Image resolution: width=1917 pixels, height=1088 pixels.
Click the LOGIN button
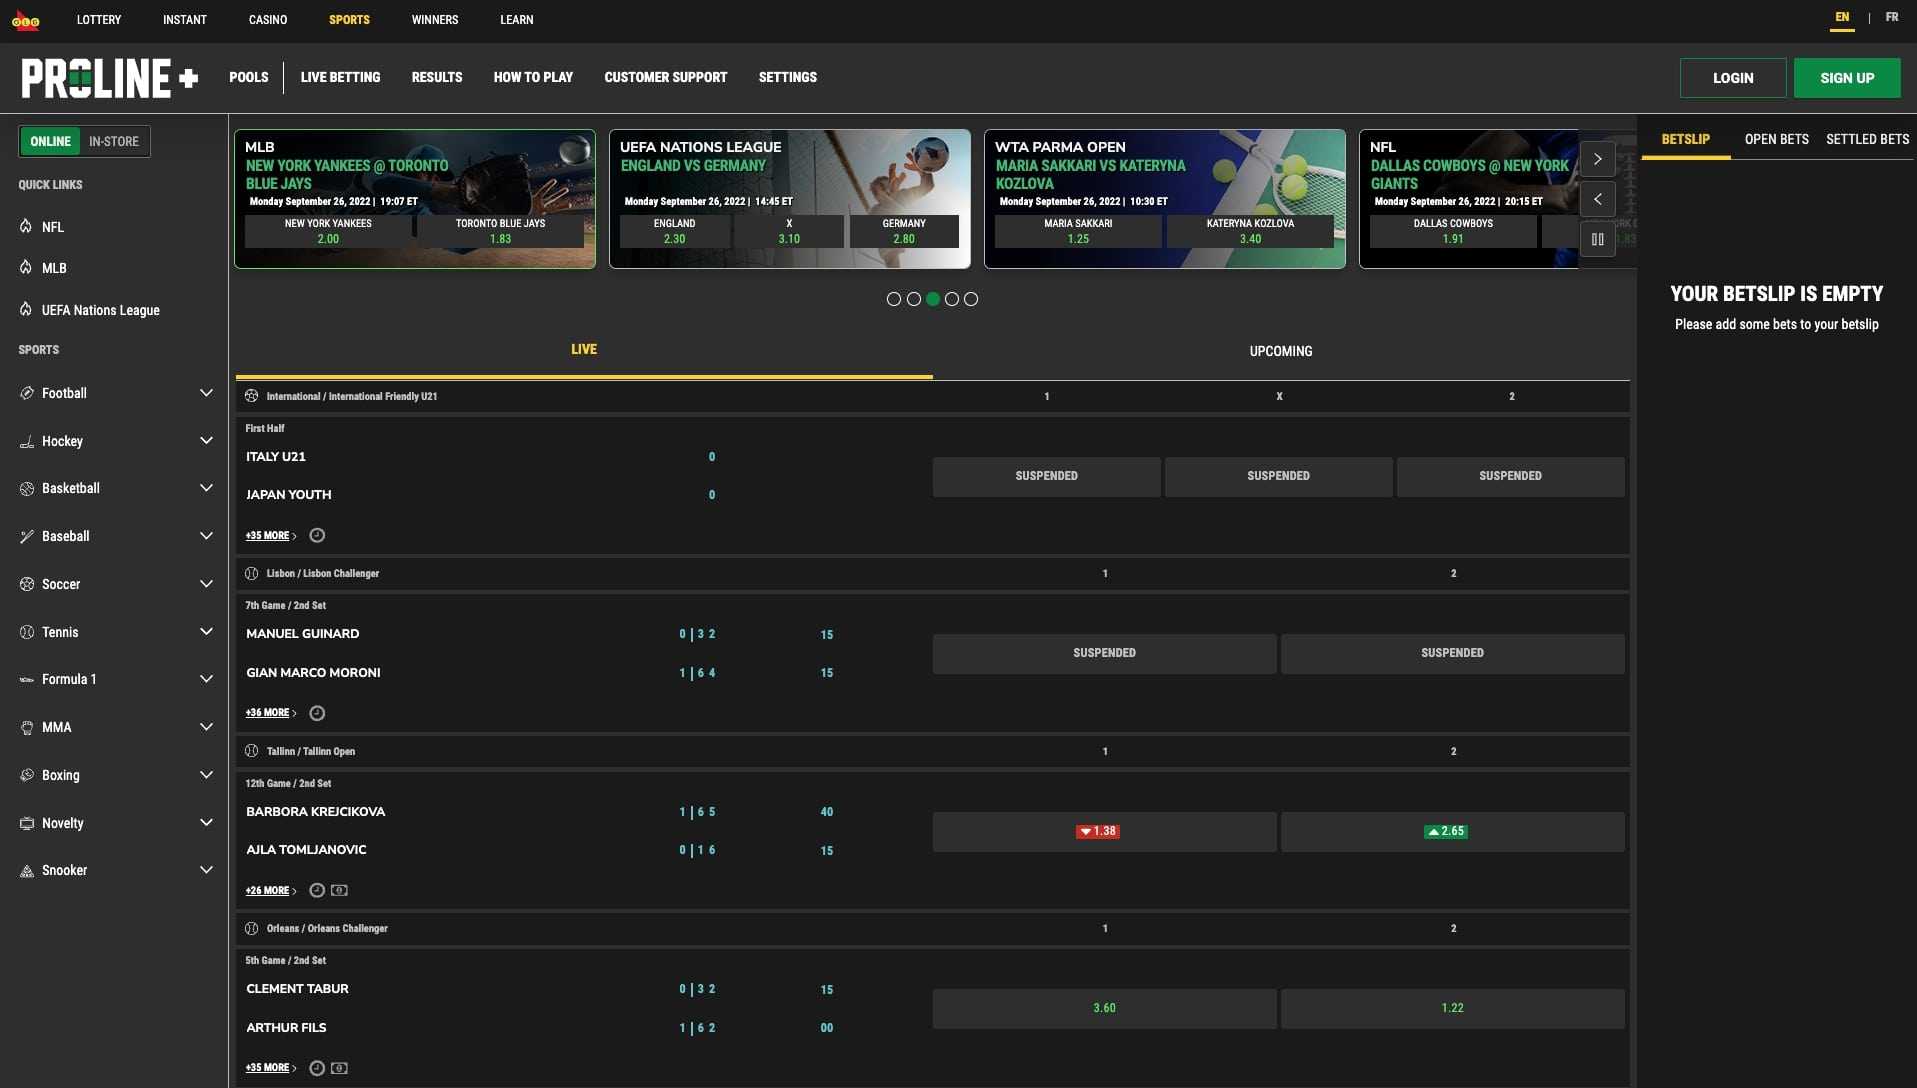pos(1733,78)
